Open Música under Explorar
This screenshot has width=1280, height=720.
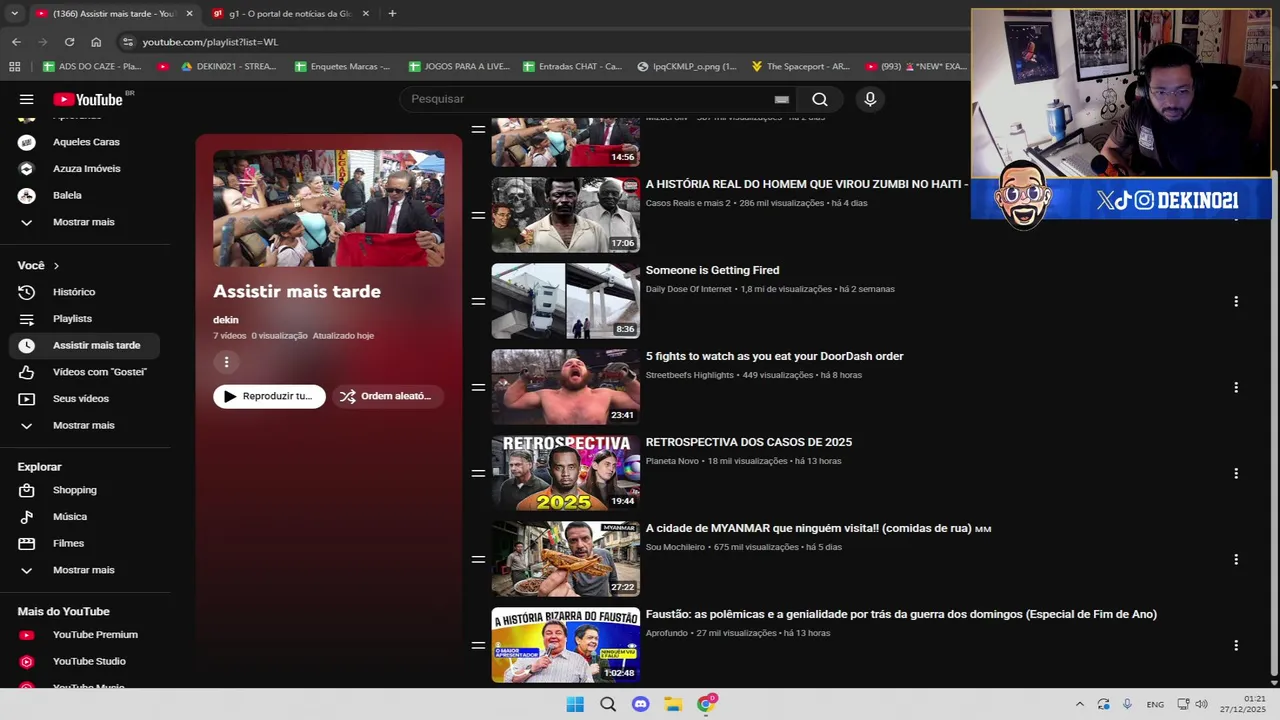click(85, 517)
